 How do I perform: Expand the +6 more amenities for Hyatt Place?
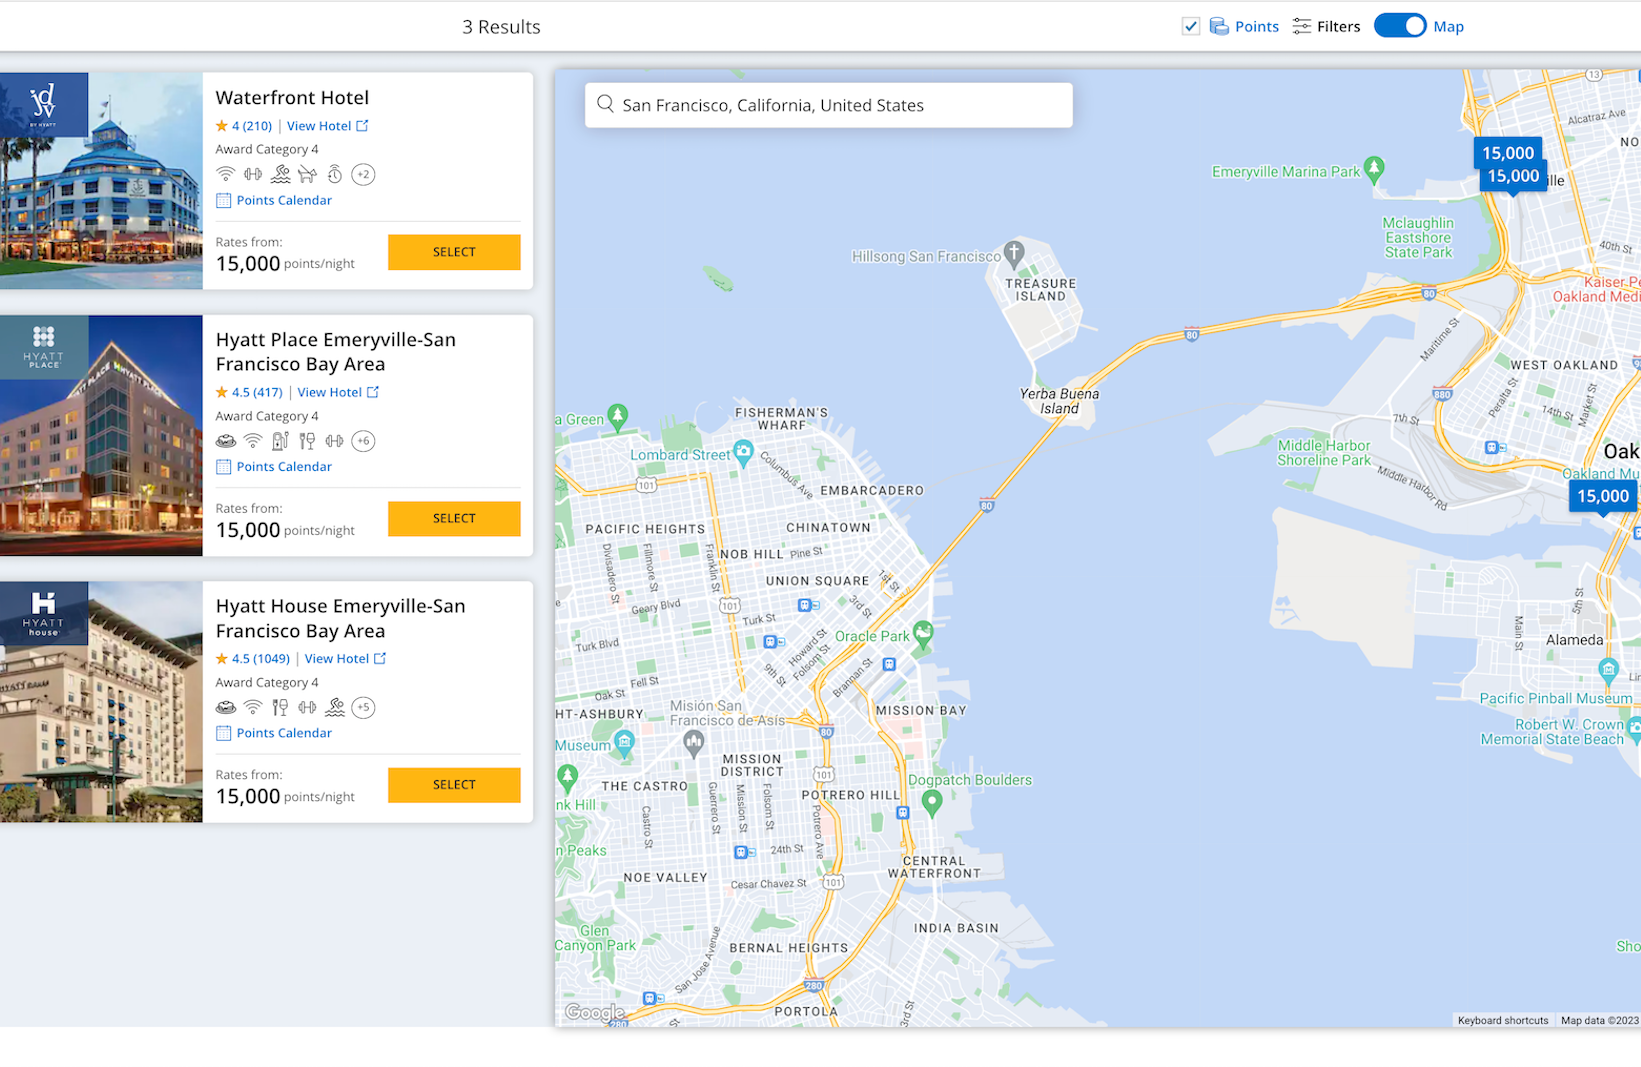(x=363, y=441)
